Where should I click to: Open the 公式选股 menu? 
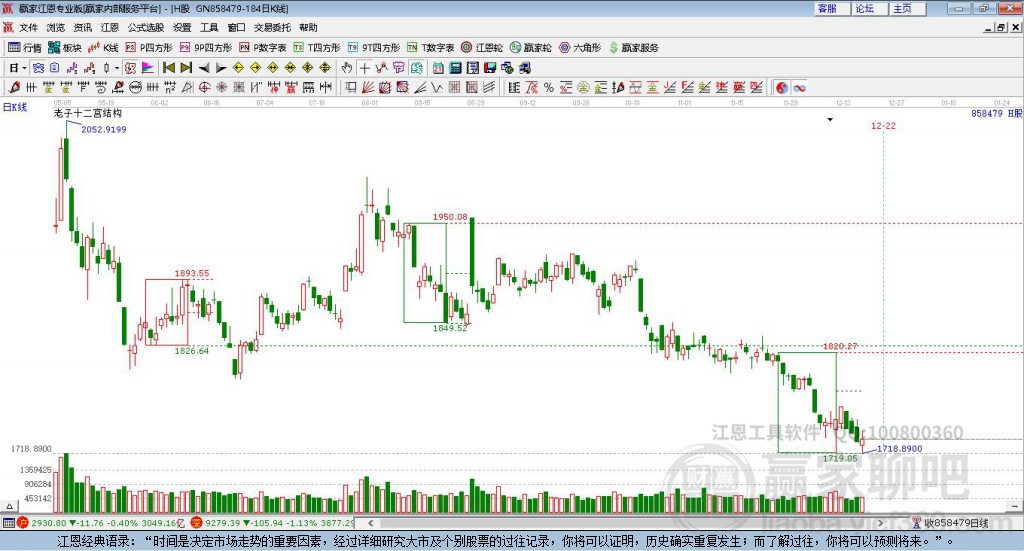pyautogui.click(x=146, y=27)
